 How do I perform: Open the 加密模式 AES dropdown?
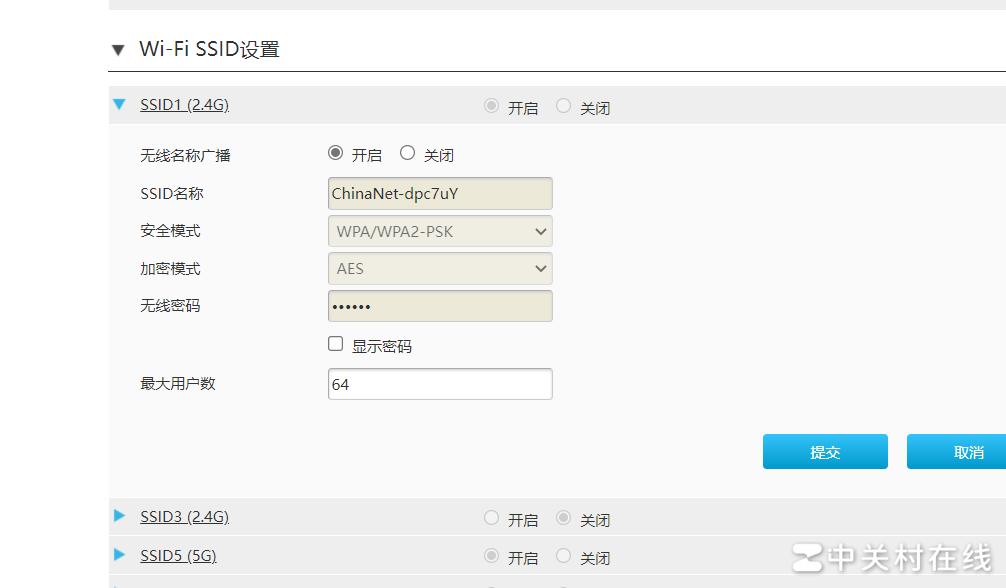[x=440, y=269]
